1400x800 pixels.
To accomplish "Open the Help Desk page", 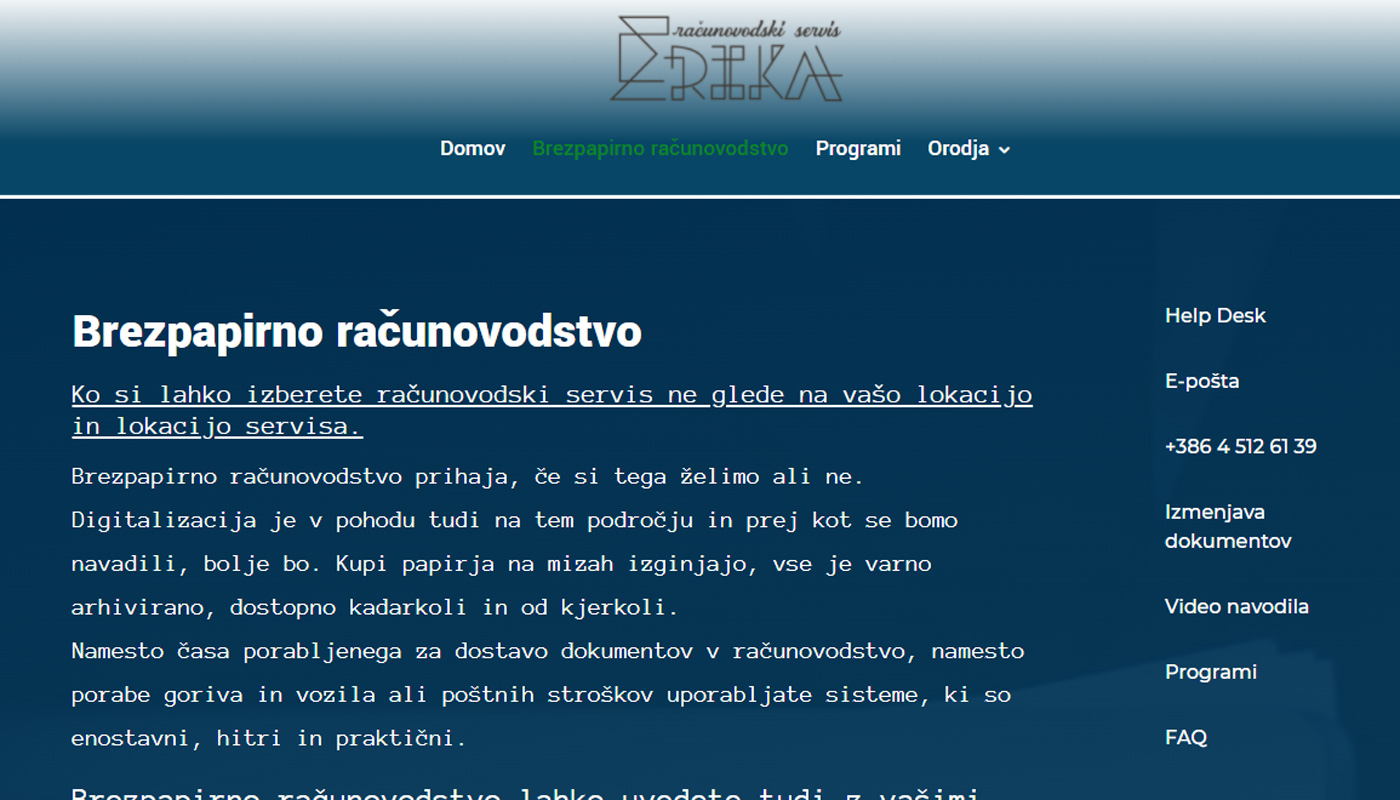I will click(x=1215, y=315).
